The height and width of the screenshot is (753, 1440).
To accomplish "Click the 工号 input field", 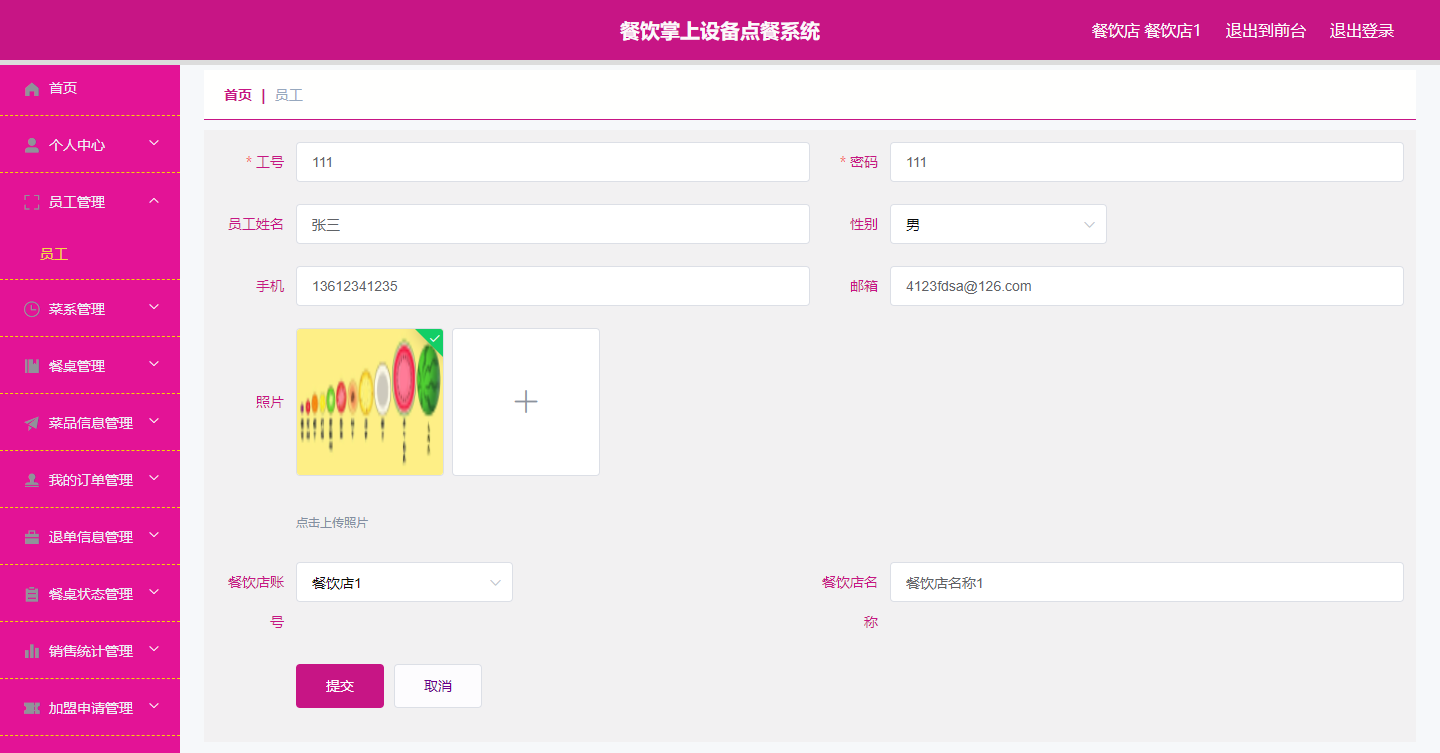I will [x=553, y=162].
